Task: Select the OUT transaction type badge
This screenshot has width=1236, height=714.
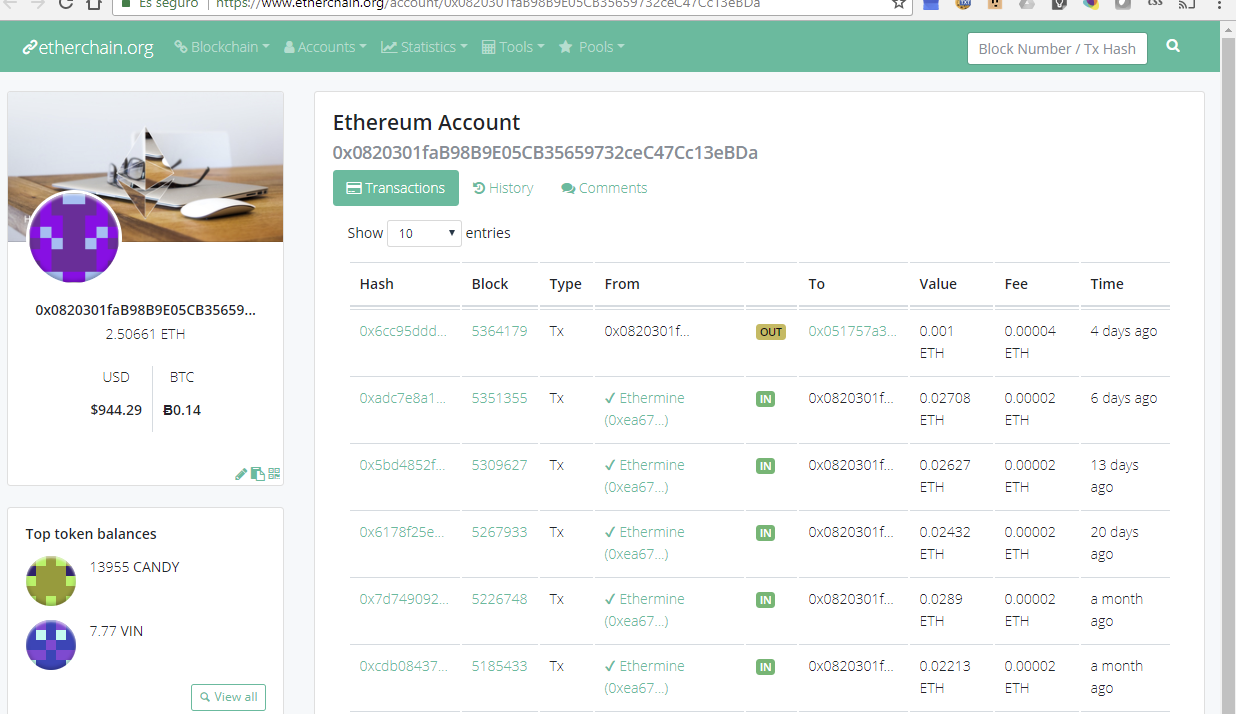Action: (770, 331)
